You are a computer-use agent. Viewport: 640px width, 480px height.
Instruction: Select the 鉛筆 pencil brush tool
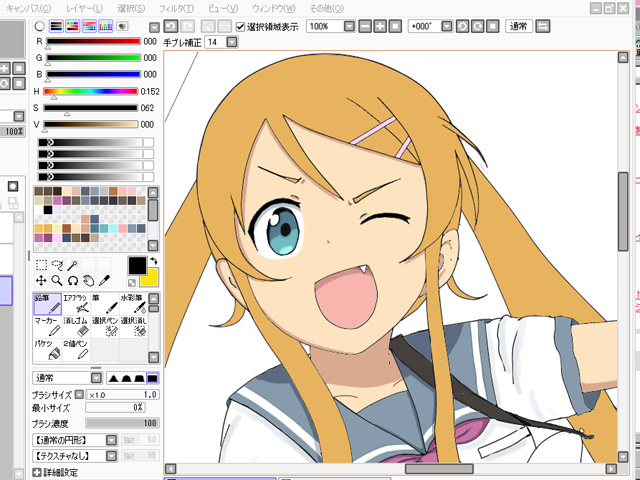click(x=47, y=304)
